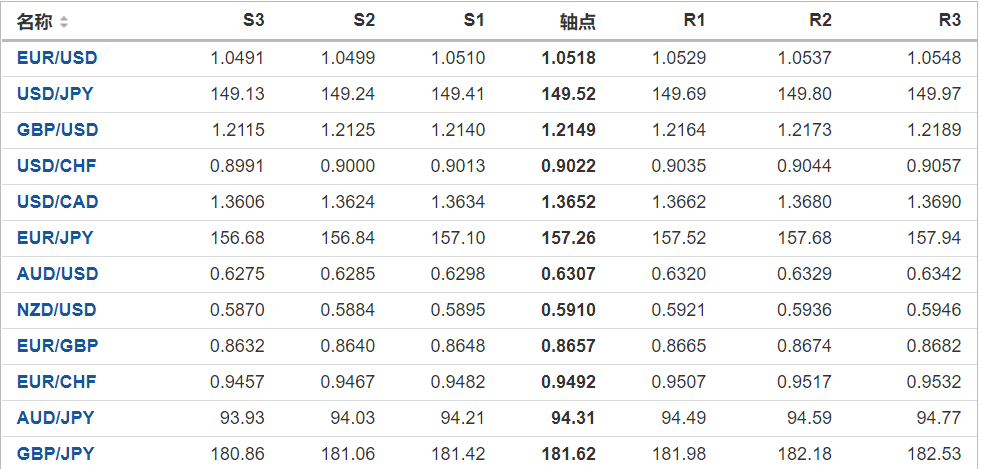Open the AUD/JPY currency pair link
Screen dimensions: 981x469
click(x=55, y=418)
